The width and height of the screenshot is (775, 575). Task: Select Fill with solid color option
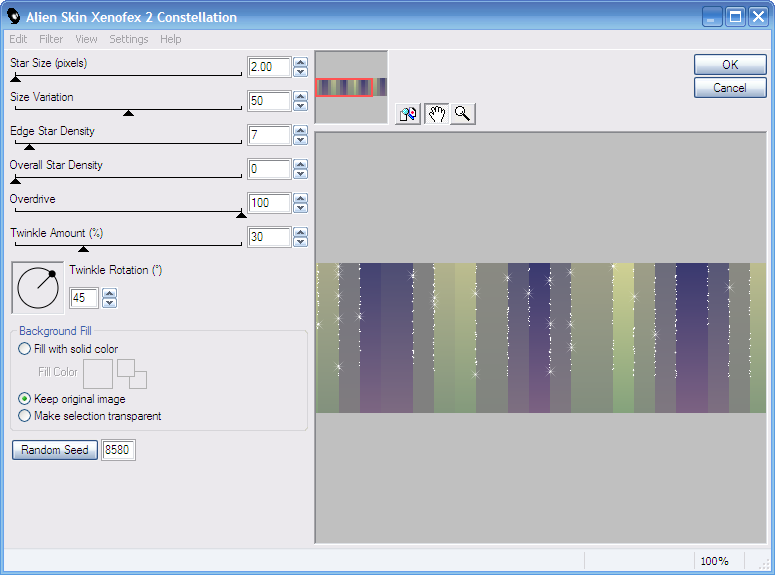click(24, 349)
